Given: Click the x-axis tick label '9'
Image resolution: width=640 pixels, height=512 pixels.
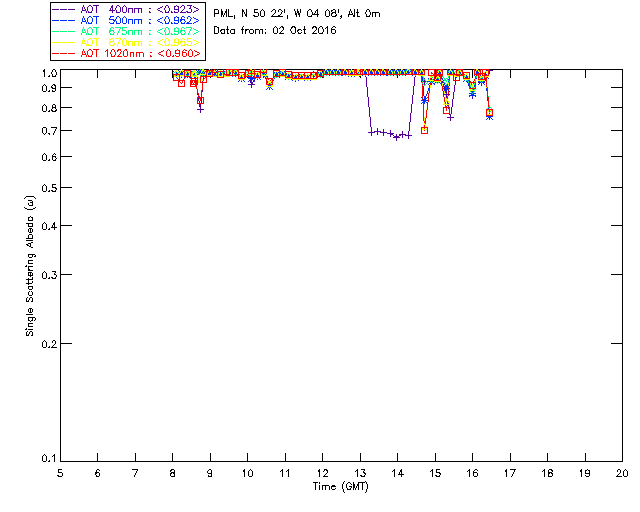Looking at the screenshot, I should 210,473.
